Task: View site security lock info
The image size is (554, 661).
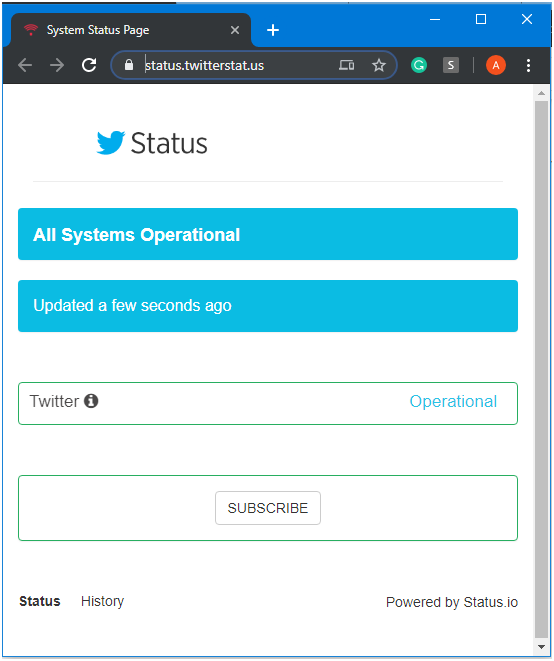Action: pos(129,65)
